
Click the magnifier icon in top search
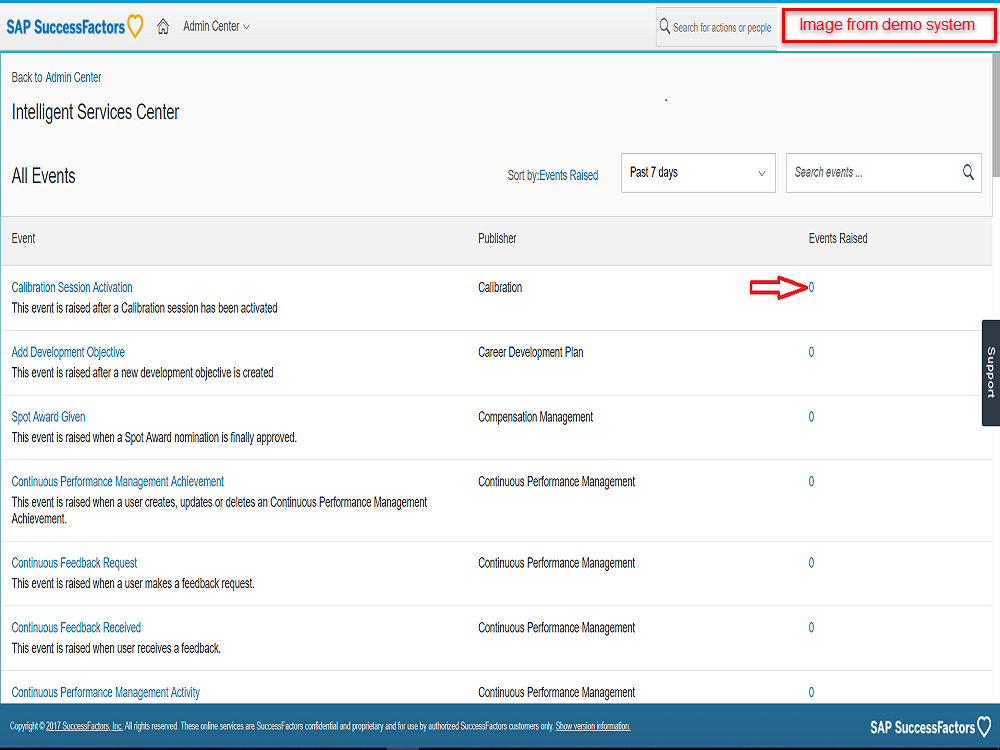(665, 27)
